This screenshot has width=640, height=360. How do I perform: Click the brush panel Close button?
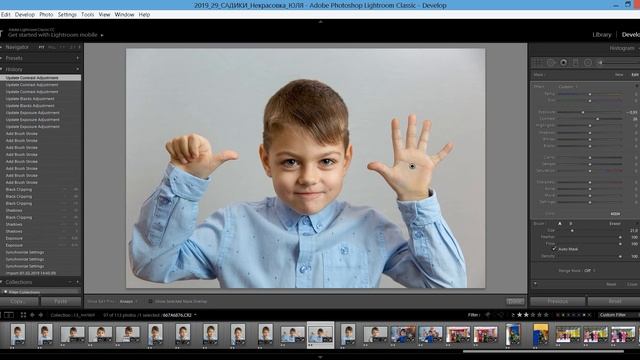pyautogui.click(x=632, y=284)
